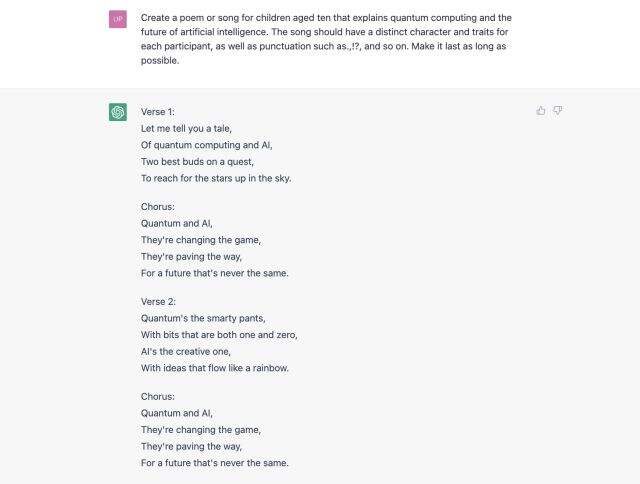The width and height of the screenshot is (640, 484).
Task: Click the second "Chorus:" heading
Action: [159, 397]
